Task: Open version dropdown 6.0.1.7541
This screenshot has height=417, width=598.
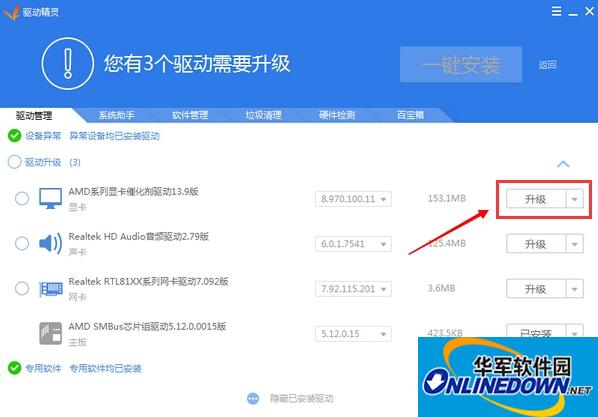Action: (353, 244)
